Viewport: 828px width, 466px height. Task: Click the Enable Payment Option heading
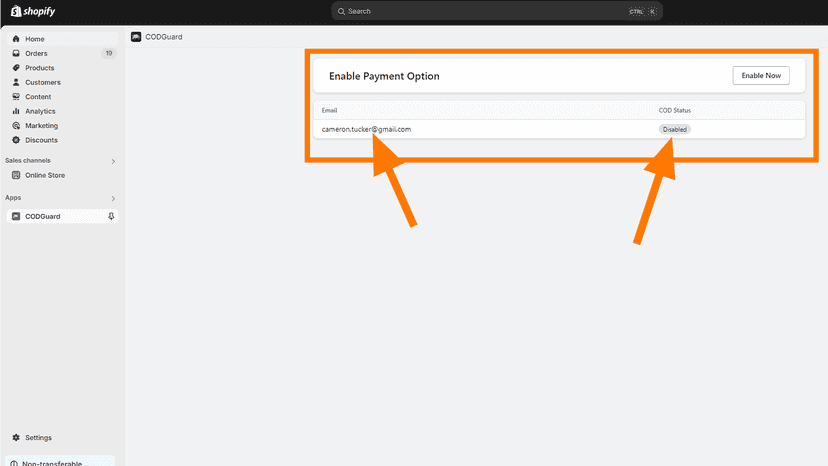384,76
